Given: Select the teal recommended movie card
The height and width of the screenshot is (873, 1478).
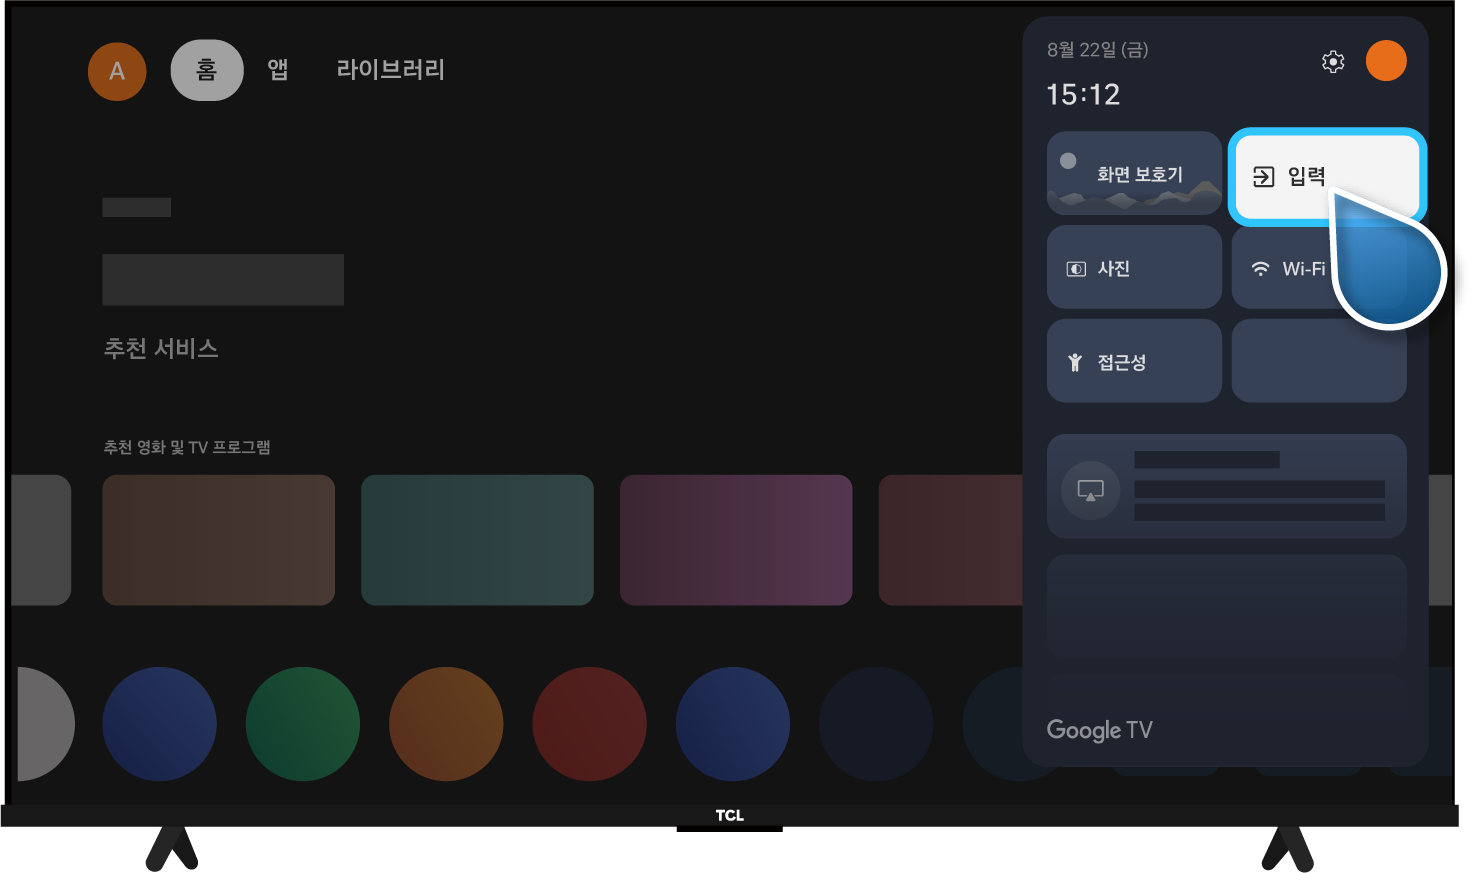Looking at the screenshot, I should point(477,540).
